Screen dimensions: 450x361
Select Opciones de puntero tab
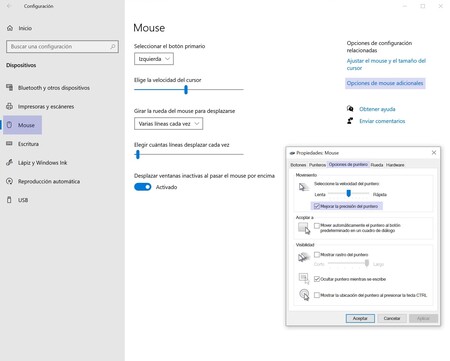pos(348,164)
